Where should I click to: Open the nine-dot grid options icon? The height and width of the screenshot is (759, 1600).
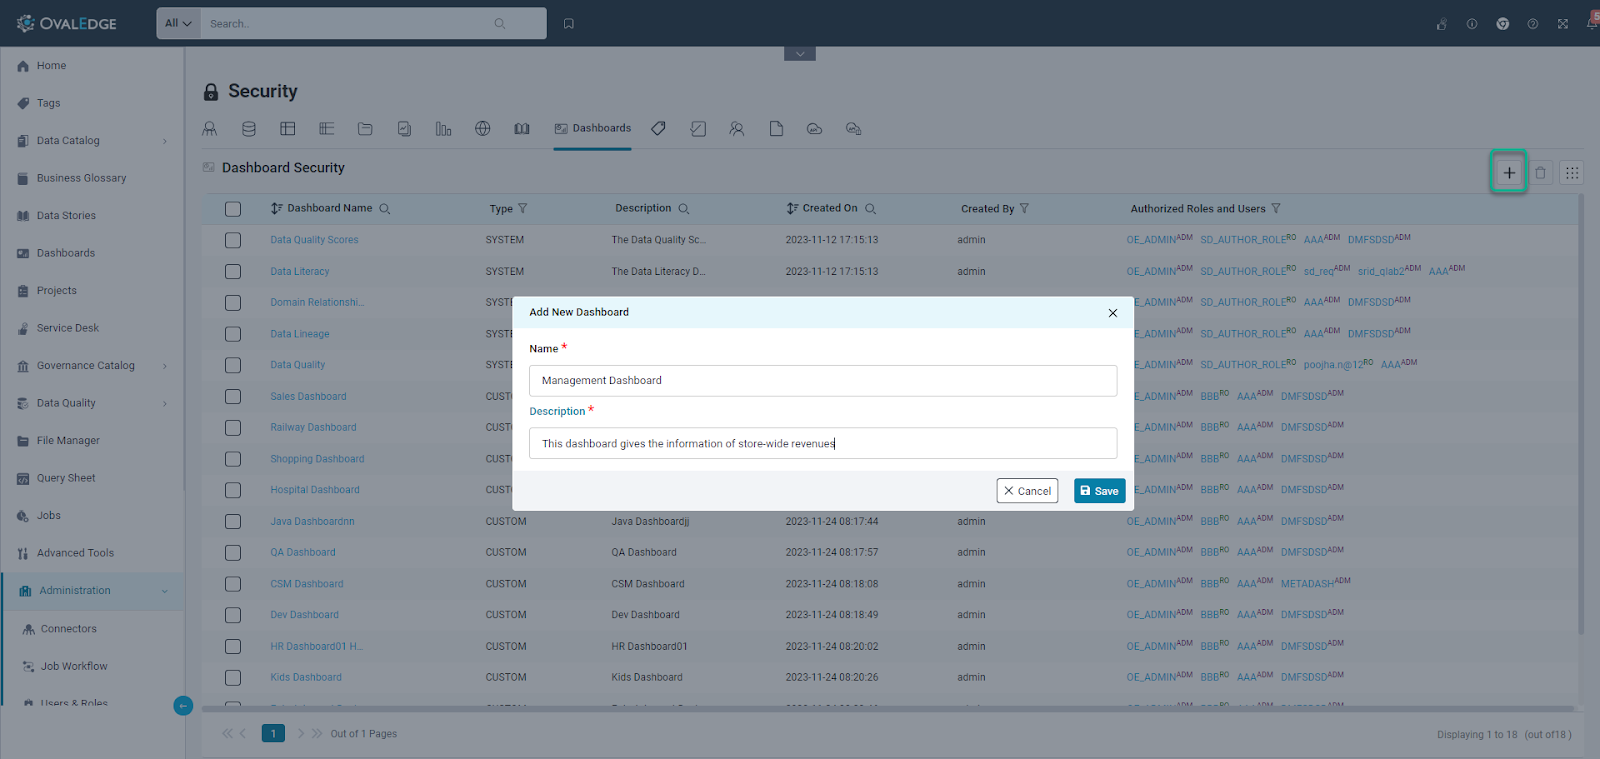tap(1572, 173)
